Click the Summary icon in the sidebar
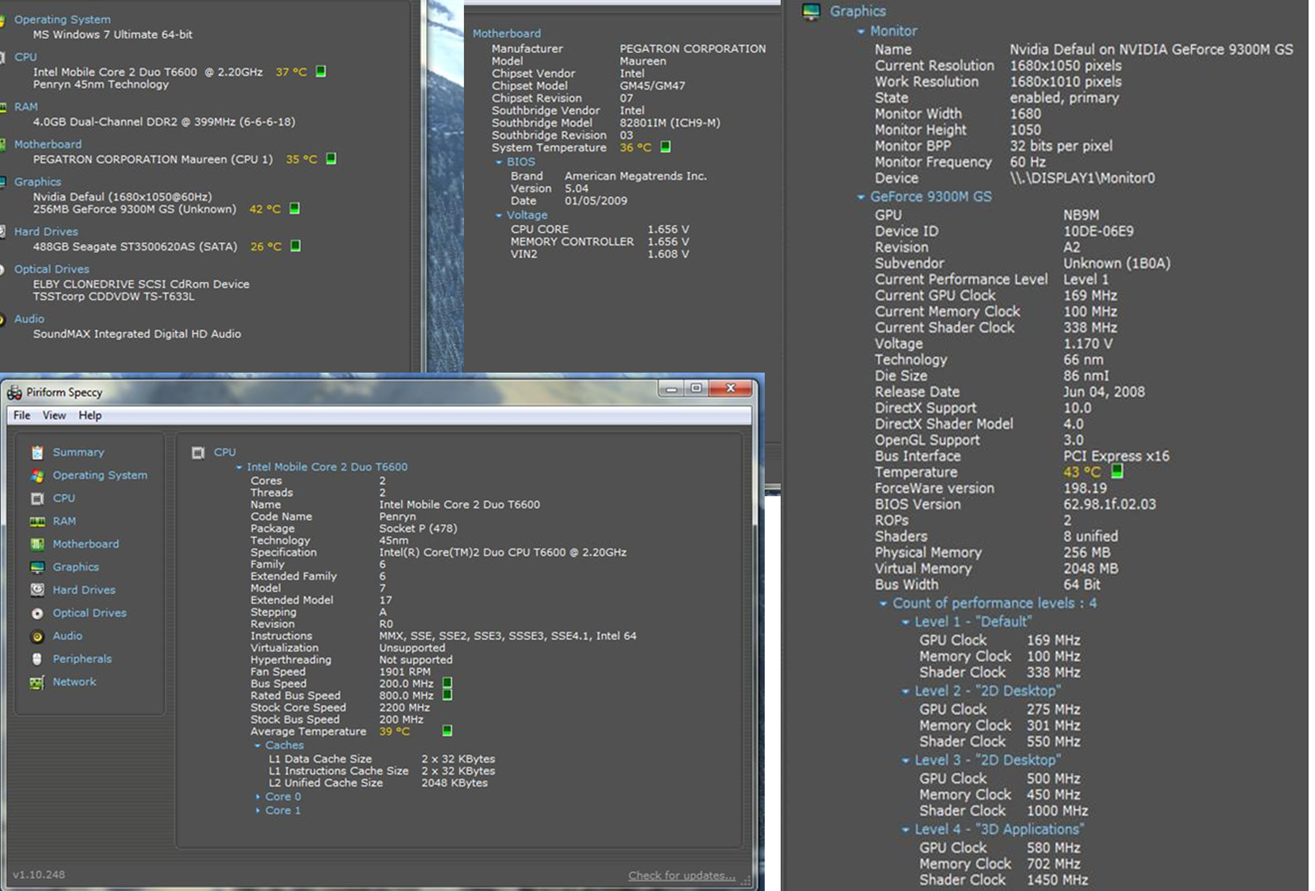This screenshot has width=1315, height=891. coord(37,453)
